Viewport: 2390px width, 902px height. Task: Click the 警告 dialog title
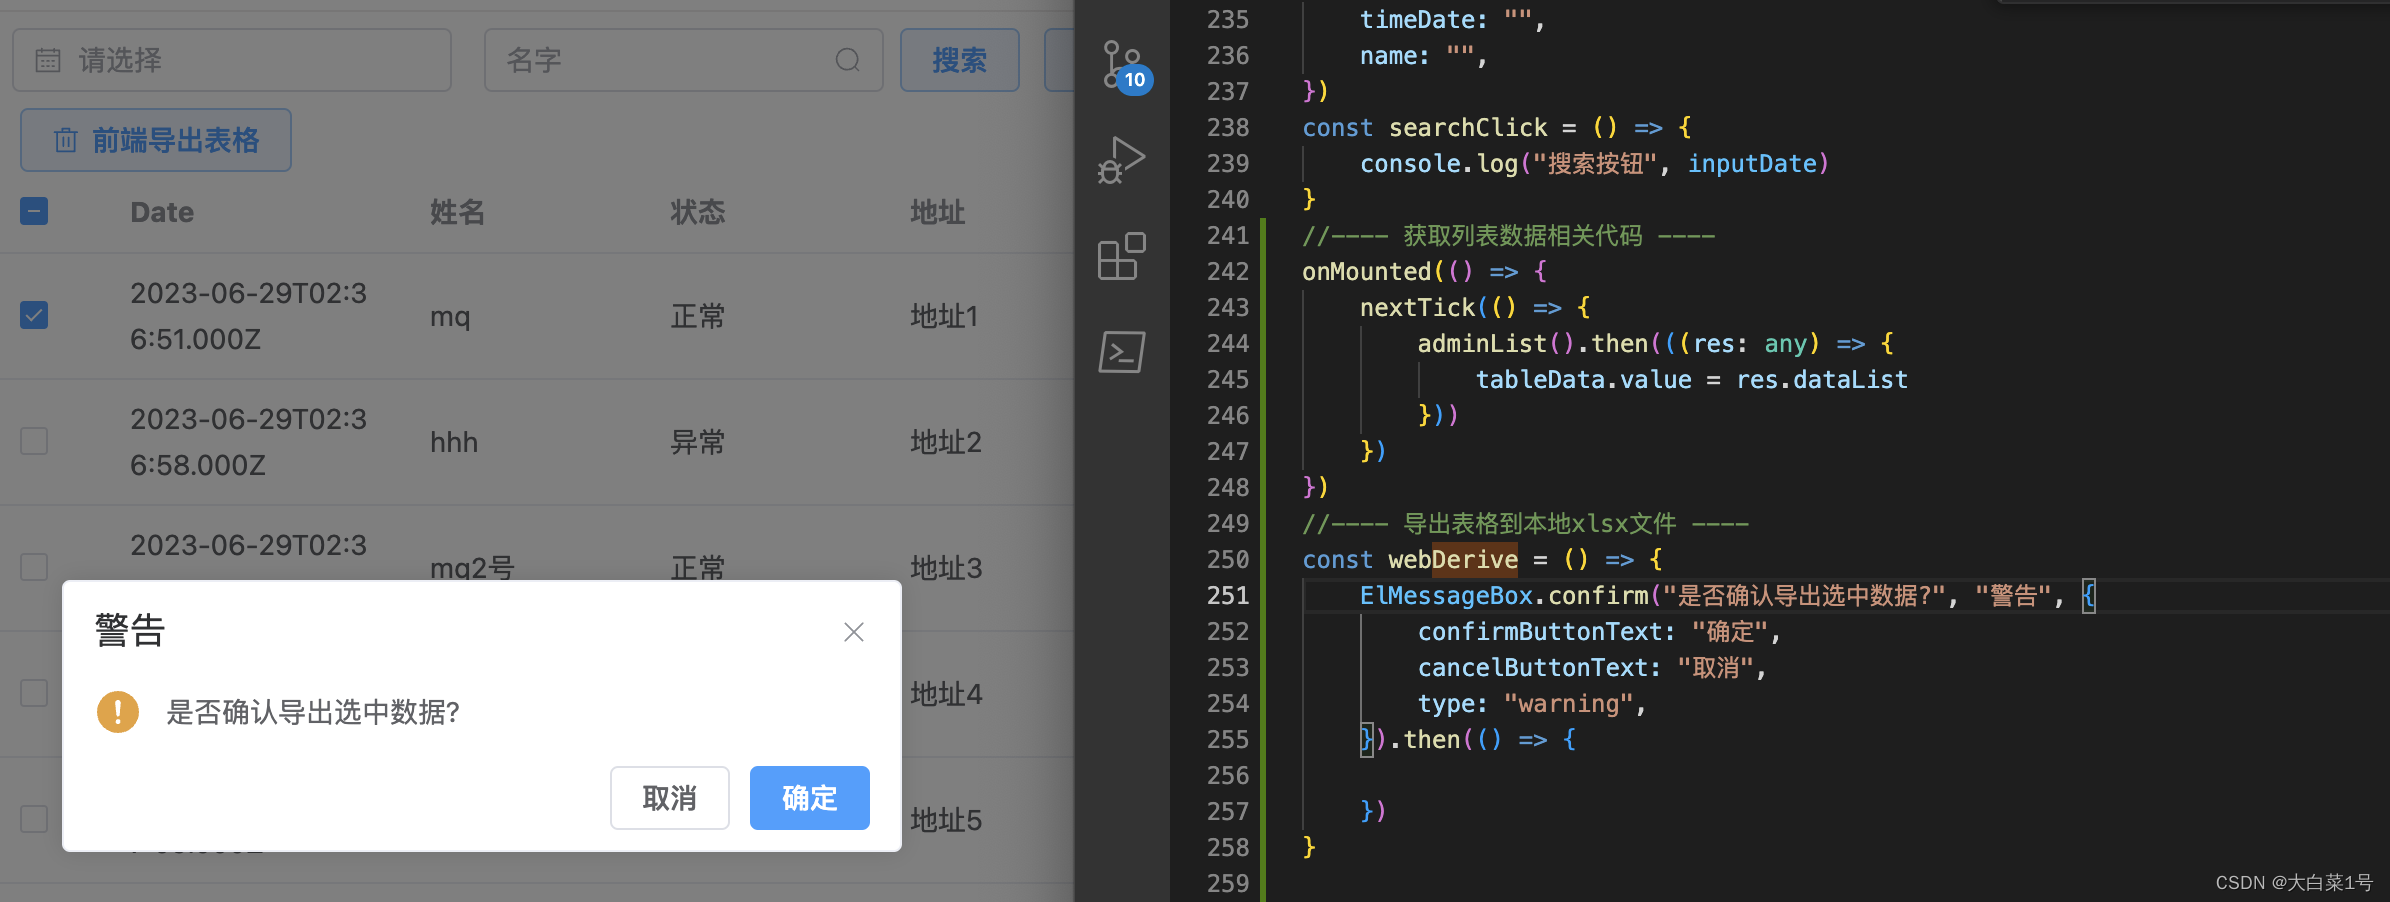(130, 631)
